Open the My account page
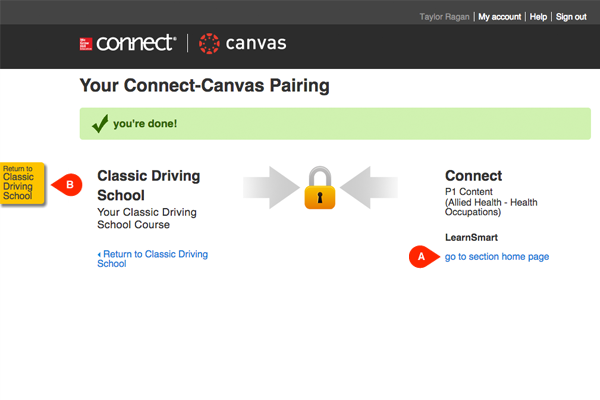 click(499, 17)
